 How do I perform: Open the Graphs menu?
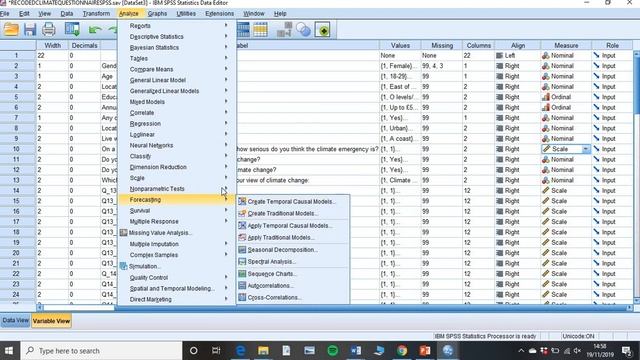(x=157, y=13)
